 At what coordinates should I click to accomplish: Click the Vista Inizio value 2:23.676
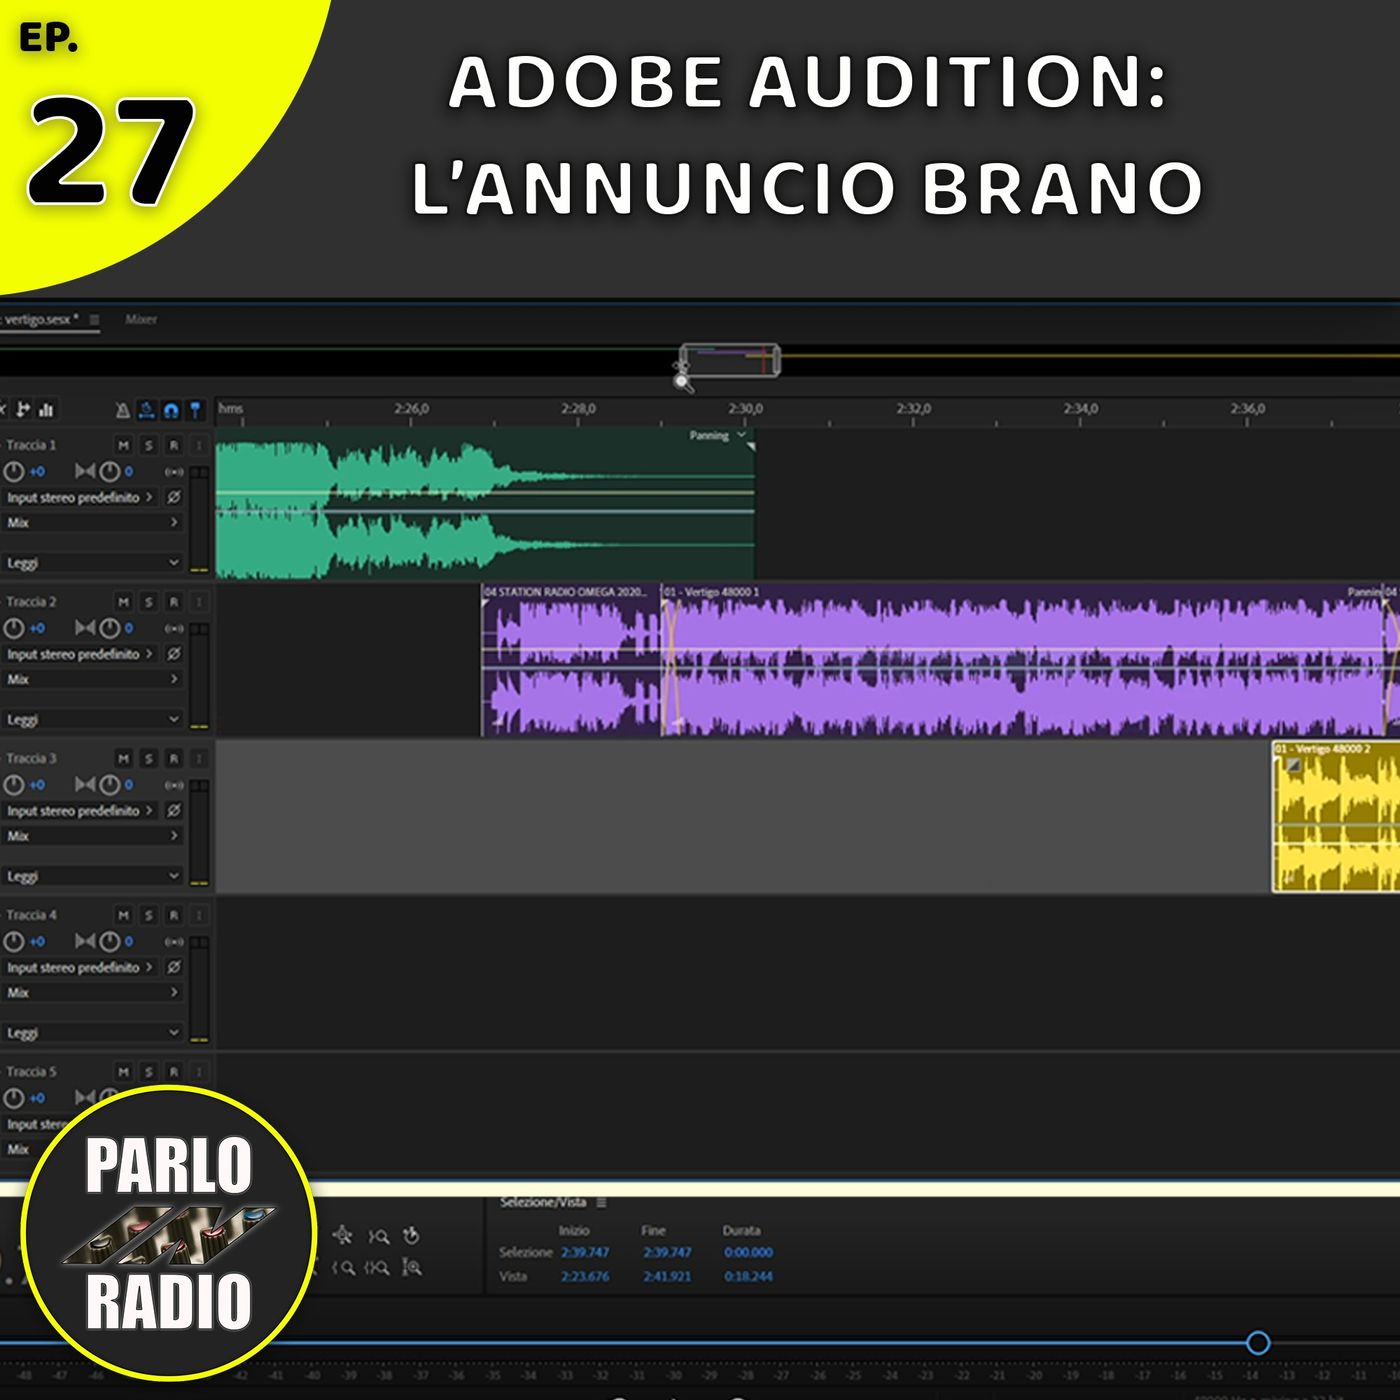click(585, 1277)
